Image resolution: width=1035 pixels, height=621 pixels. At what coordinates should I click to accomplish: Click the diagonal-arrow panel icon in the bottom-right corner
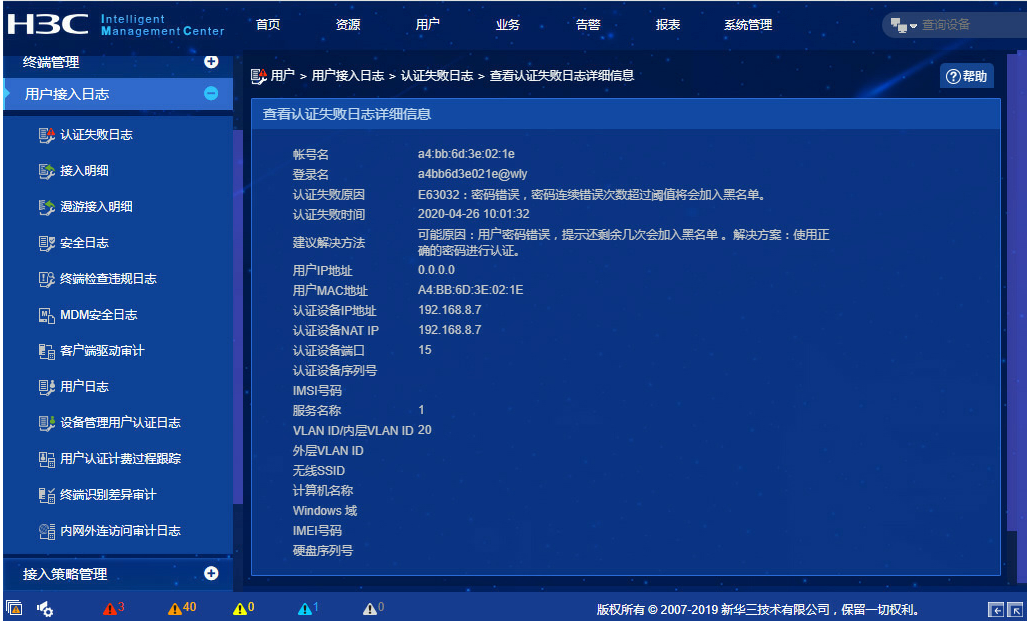tap(1016, 610)
